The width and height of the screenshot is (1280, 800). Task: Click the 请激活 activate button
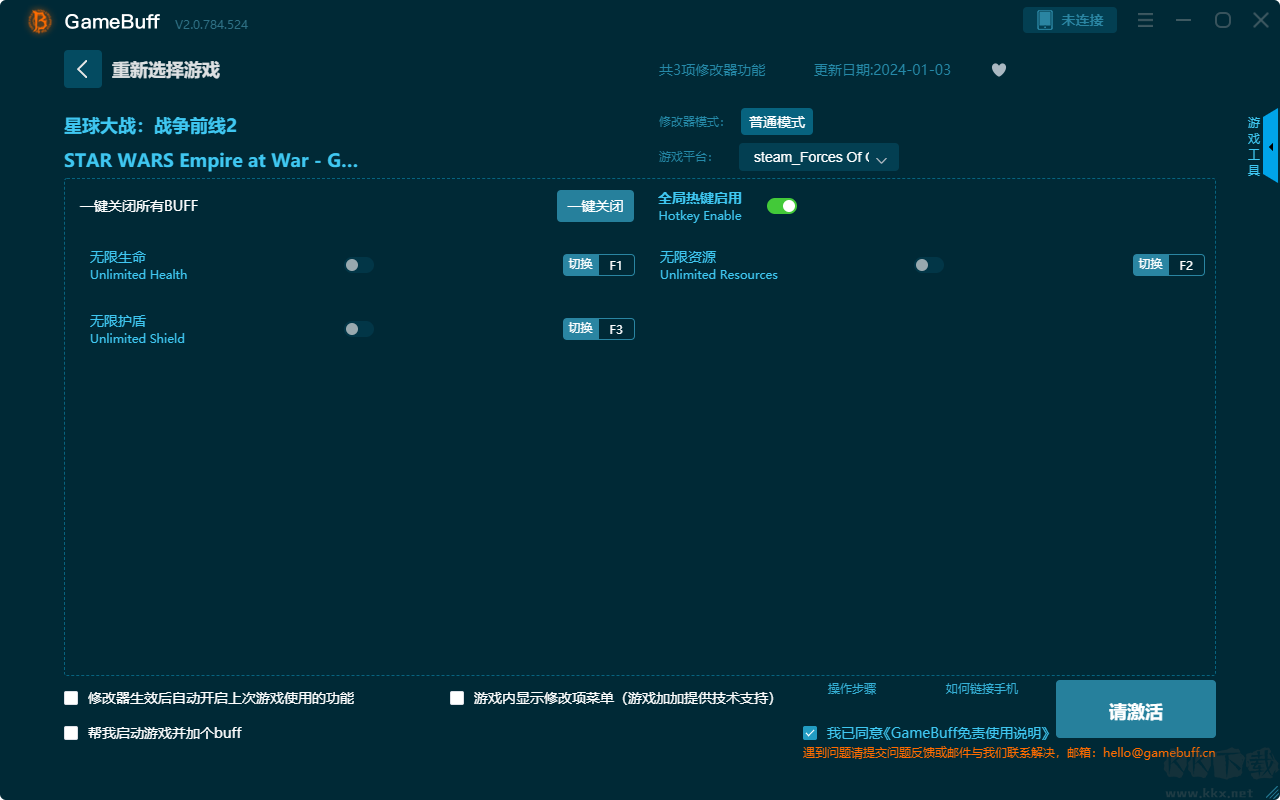(1136, 709)
